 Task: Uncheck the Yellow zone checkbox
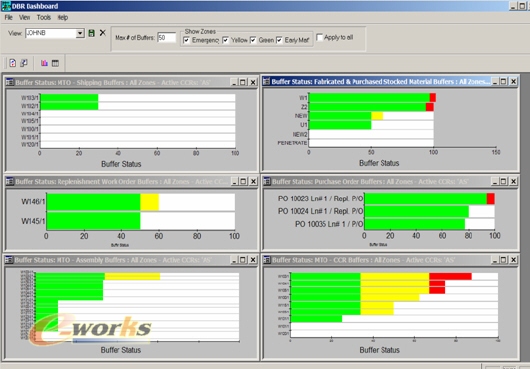coord(225,40)
